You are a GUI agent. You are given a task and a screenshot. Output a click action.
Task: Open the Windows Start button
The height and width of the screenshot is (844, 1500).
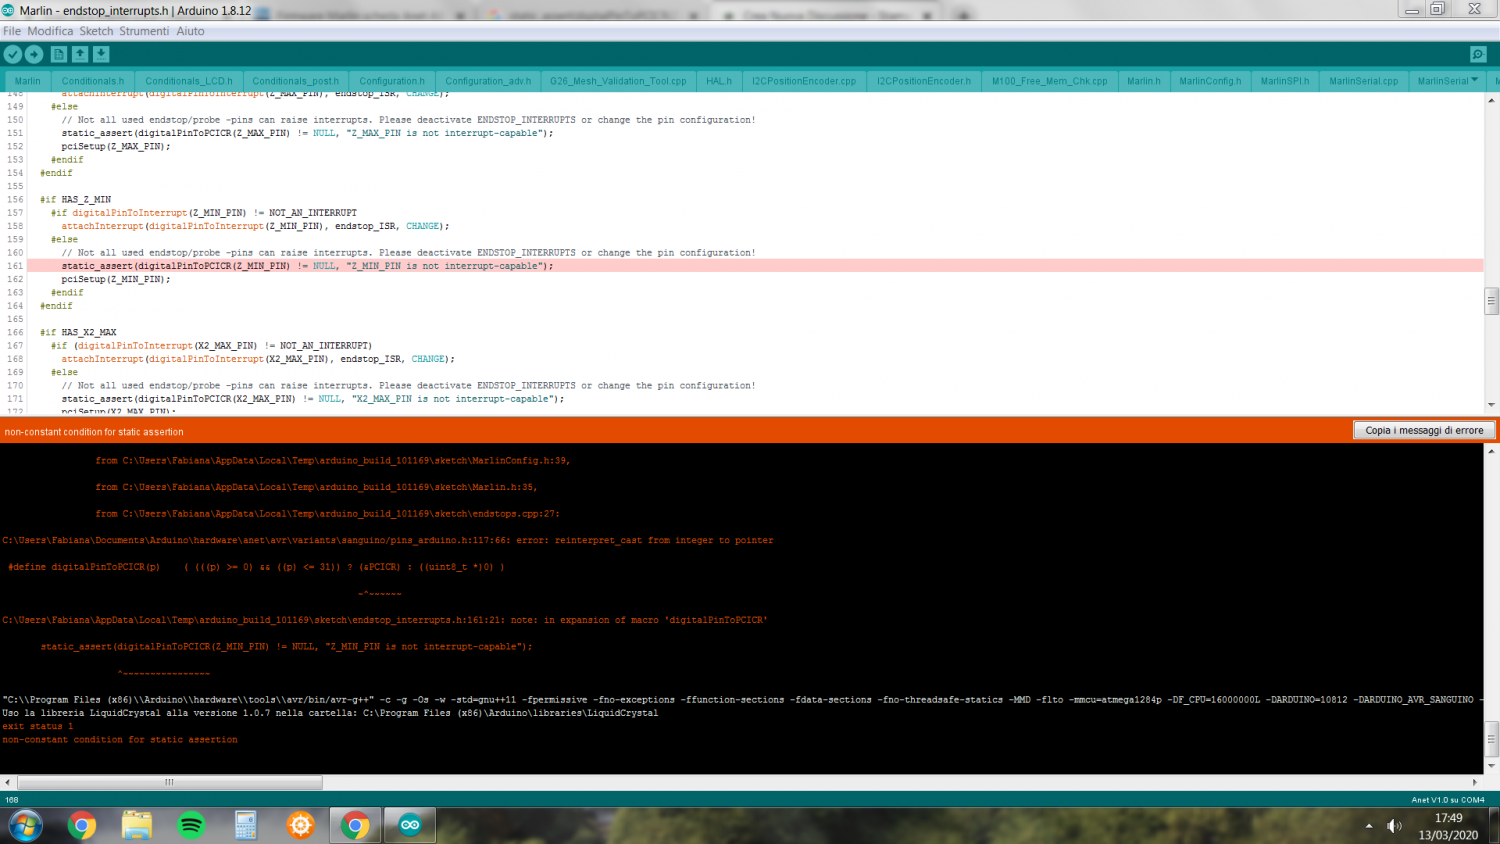coord(25,825)
